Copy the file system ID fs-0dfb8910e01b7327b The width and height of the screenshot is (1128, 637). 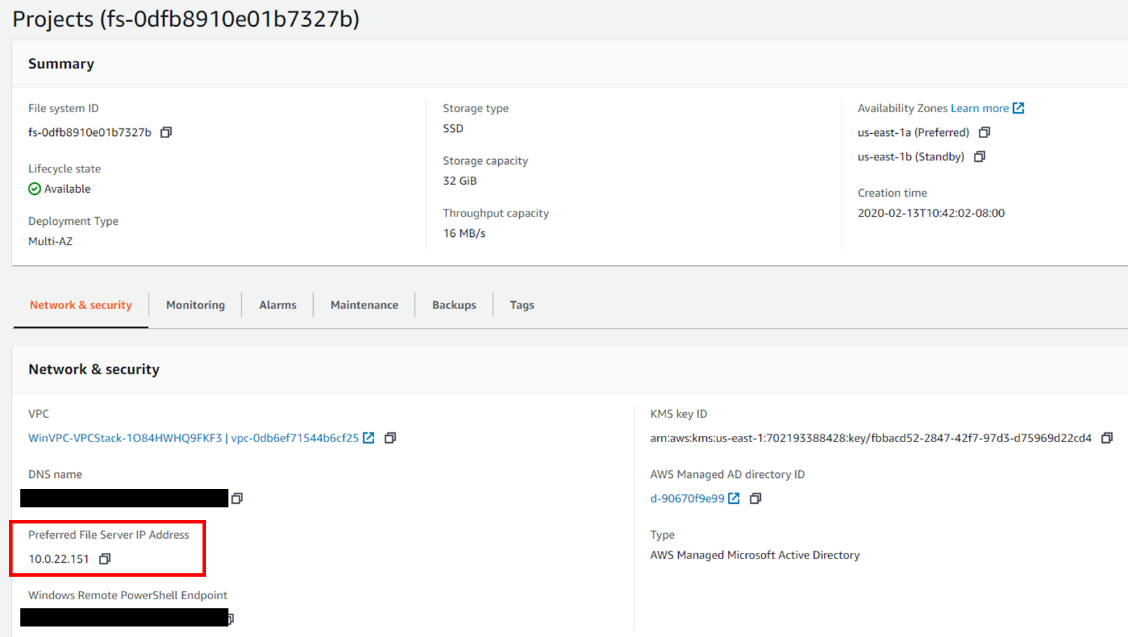coord(166,131)
